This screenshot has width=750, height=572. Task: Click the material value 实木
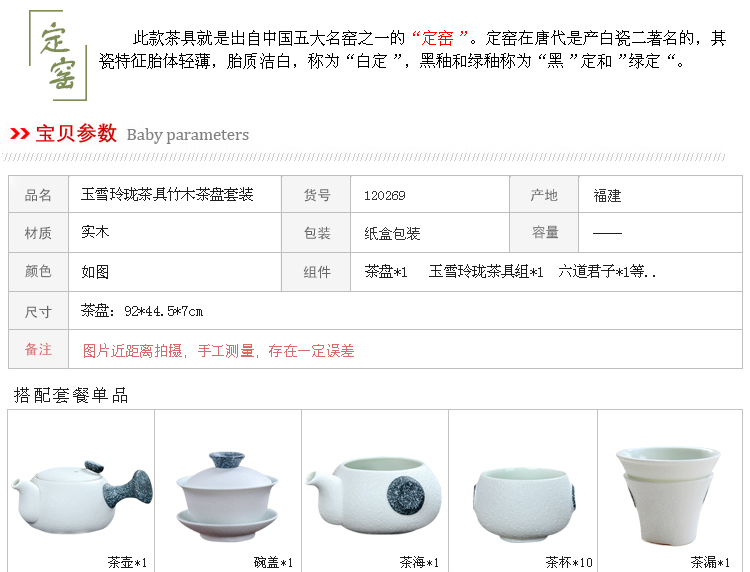(95, 232)
